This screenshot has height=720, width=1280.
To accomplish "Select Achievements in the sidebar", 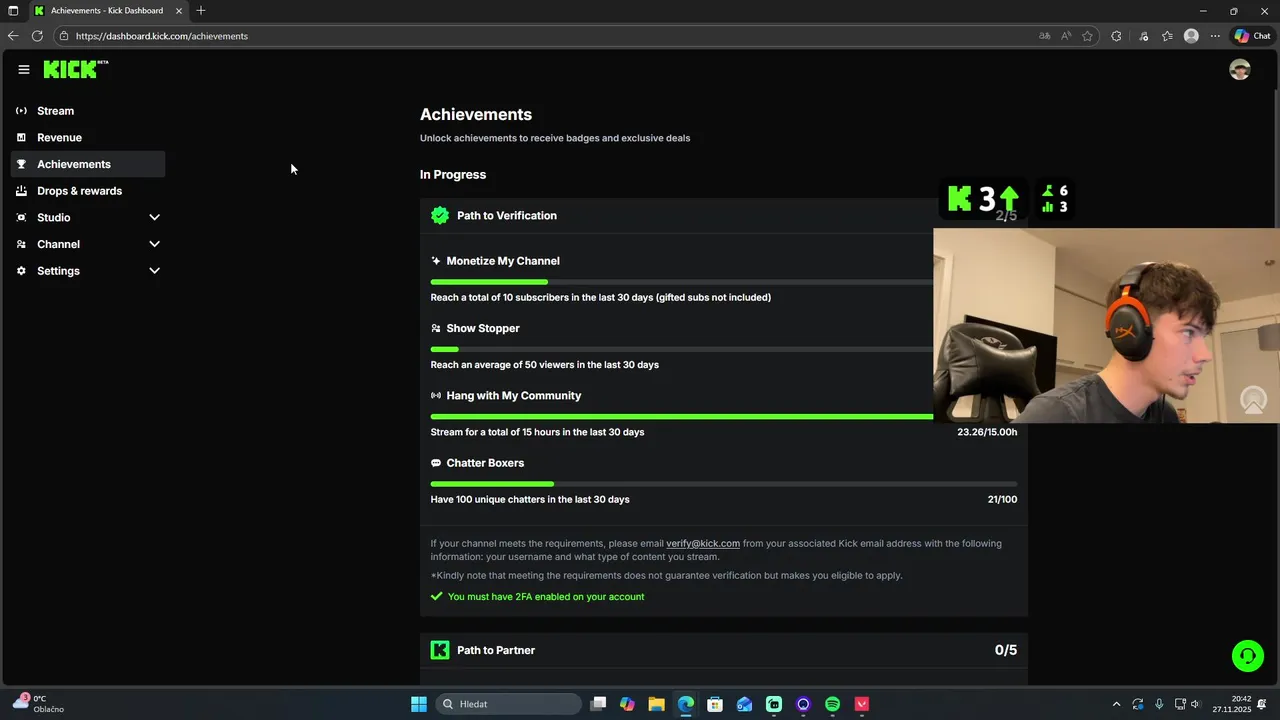I will (x=88, y=164).
